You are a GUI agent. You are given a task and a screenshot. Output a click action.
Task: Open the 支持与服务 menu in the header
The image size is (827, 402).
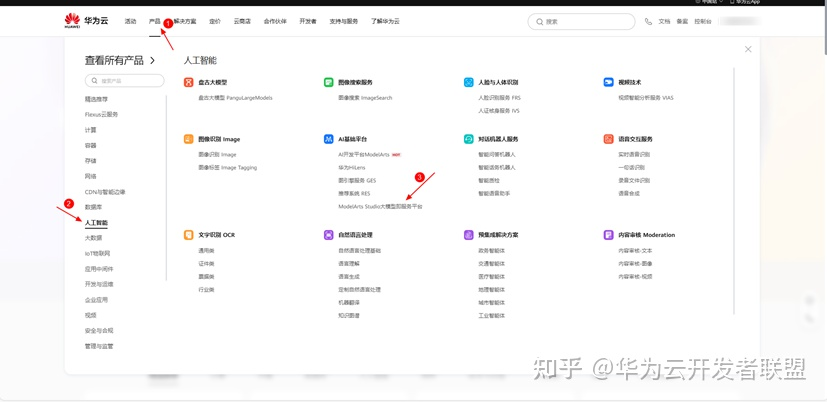pyautogui.click(x=344, y=22)
